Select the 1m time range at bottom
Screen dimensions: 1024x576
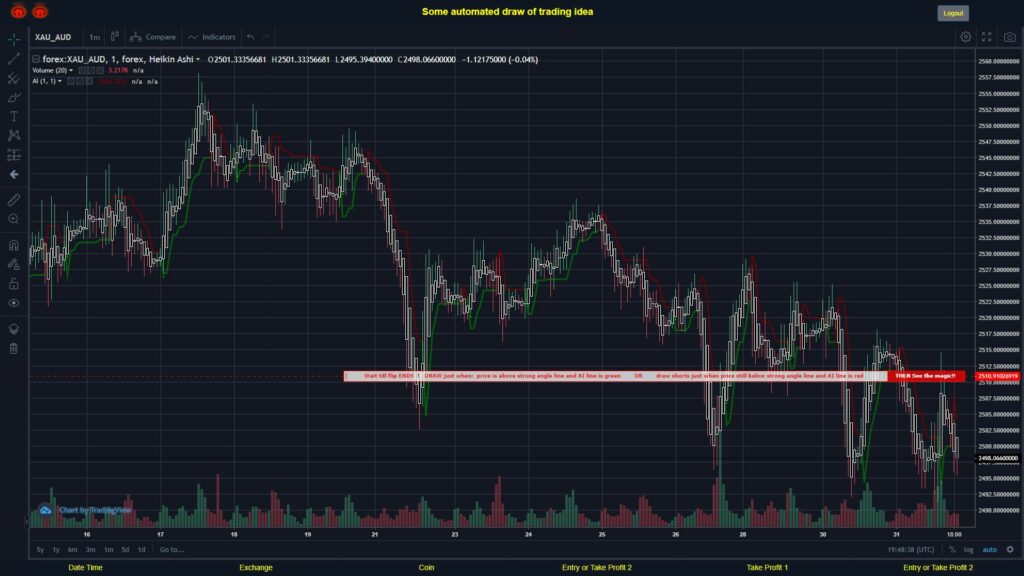(x=108, y=550)
